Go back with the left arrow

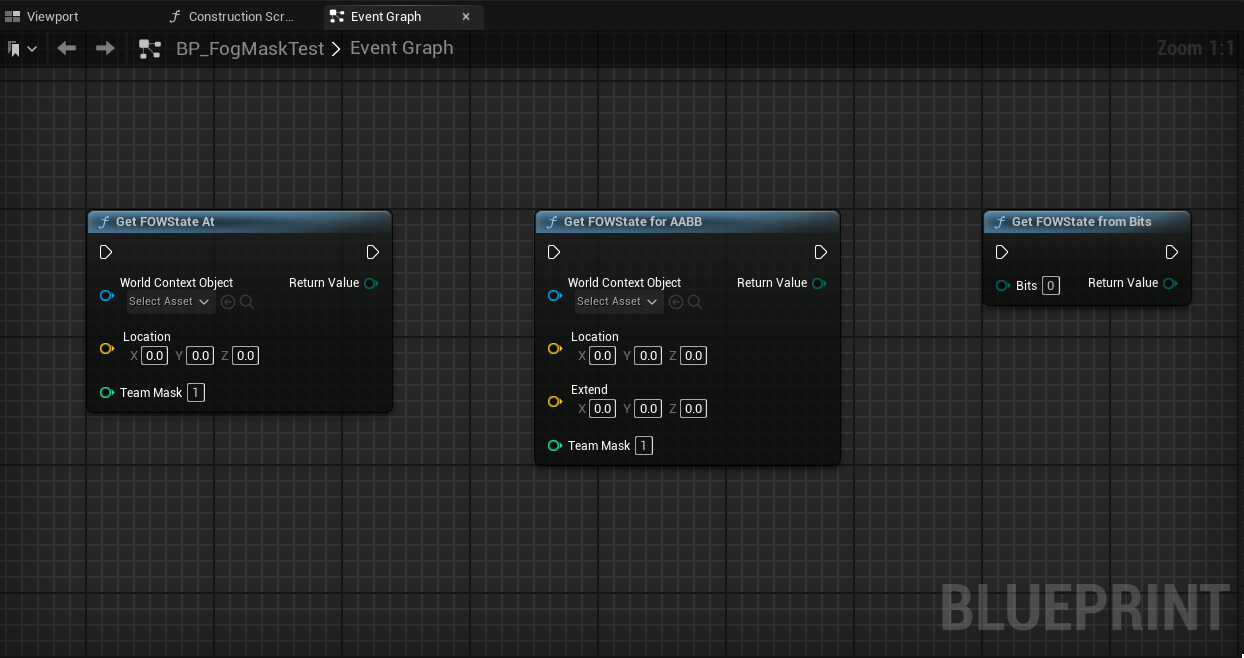click(67, 48)
